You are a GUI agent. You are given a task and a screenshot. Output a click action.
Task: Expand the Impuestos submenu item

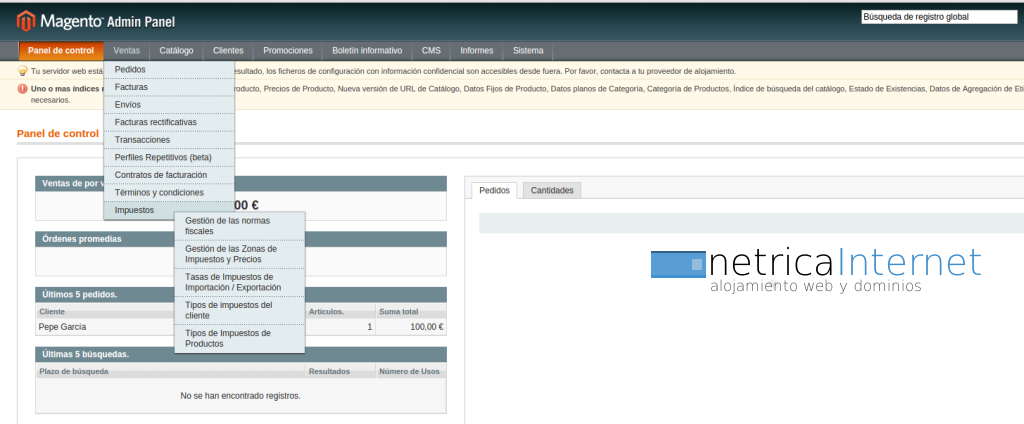click(x=168, y=210)
